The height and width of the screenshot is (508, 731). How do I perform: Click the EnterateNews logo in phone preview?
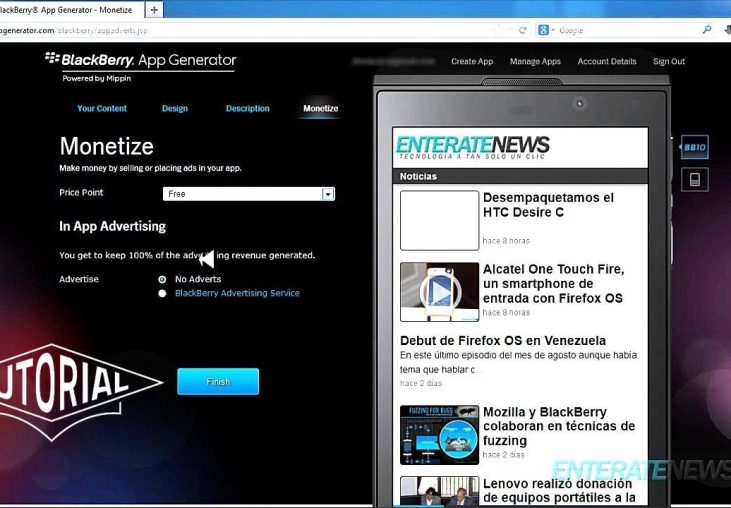pos(472,146)
